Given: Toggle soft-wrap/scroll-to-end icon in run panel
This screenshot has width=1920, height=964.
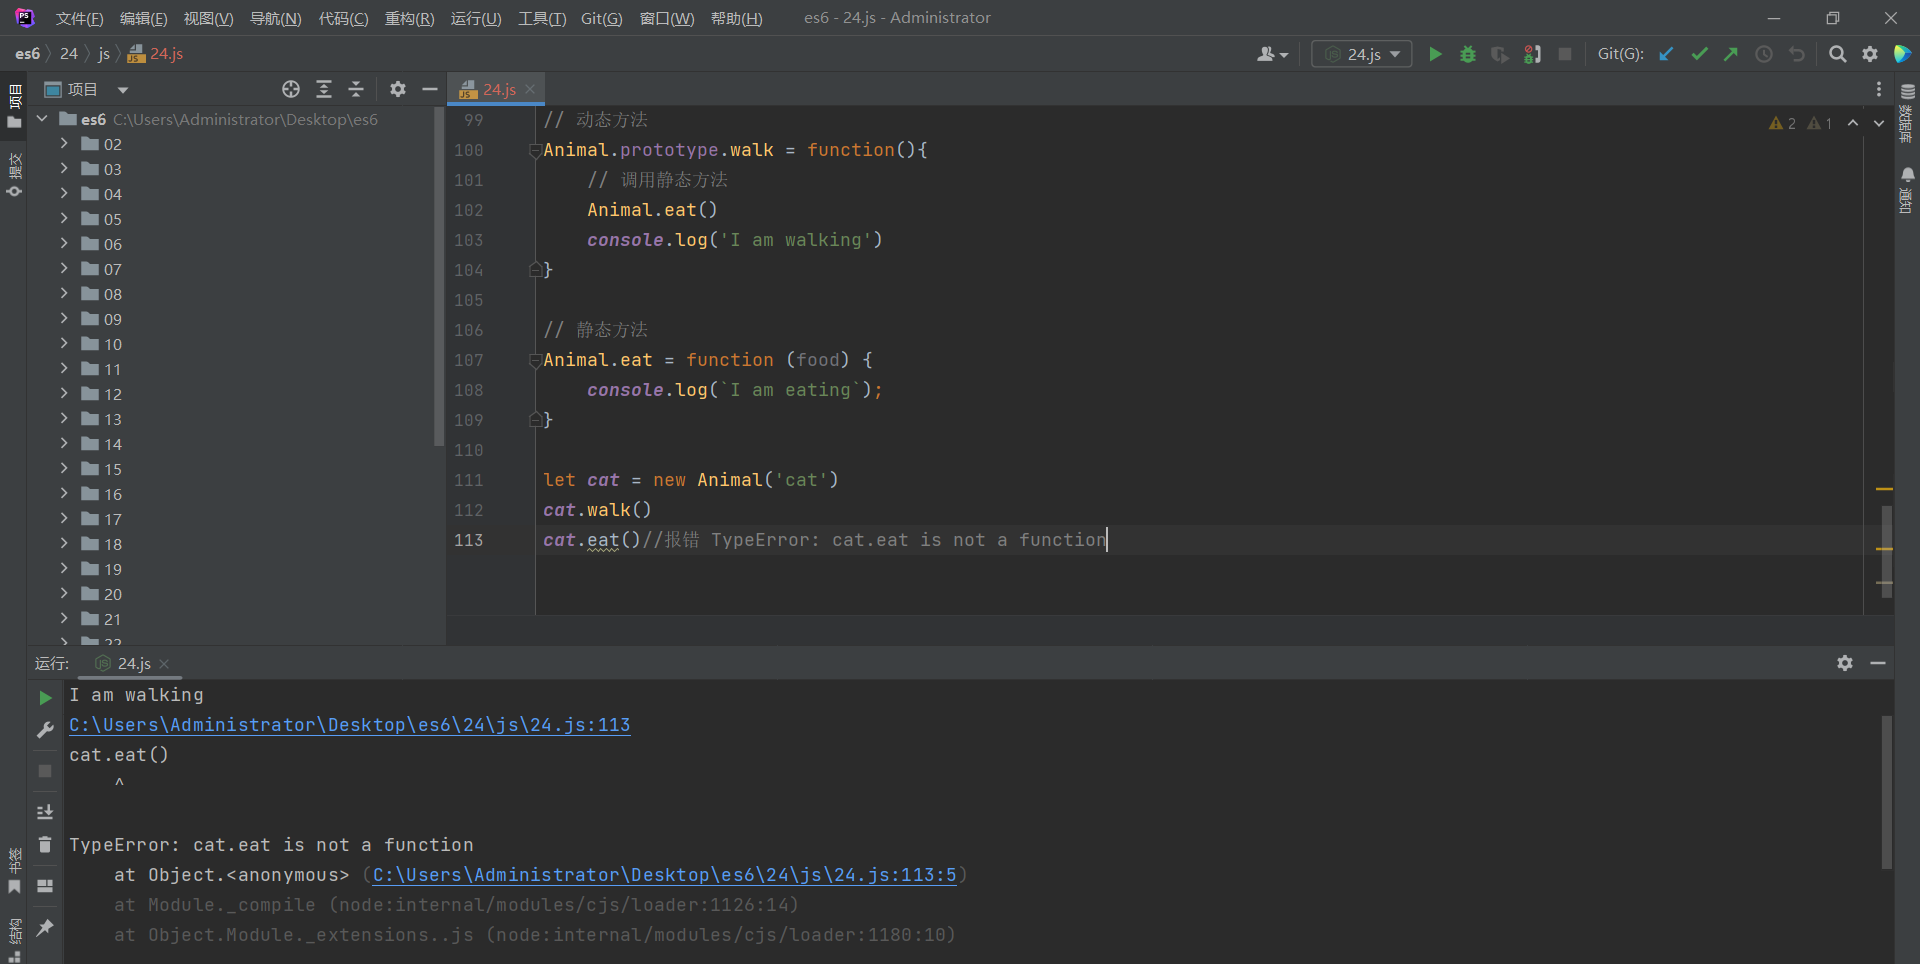Looking at the screenshot, I should pyautogui.click(x=45, y=811).
